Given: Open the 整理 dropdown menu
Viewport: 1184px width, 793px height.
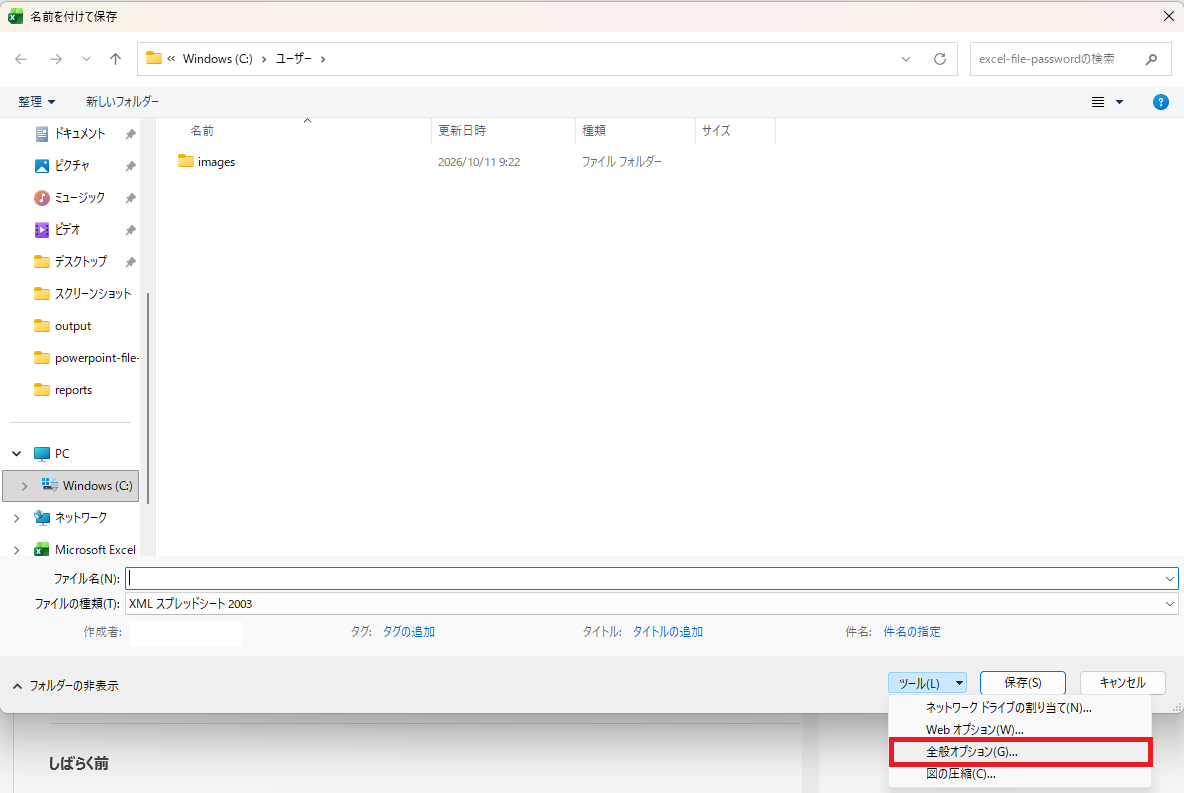Looking at the screenshot, I should (x=36, y=102).
